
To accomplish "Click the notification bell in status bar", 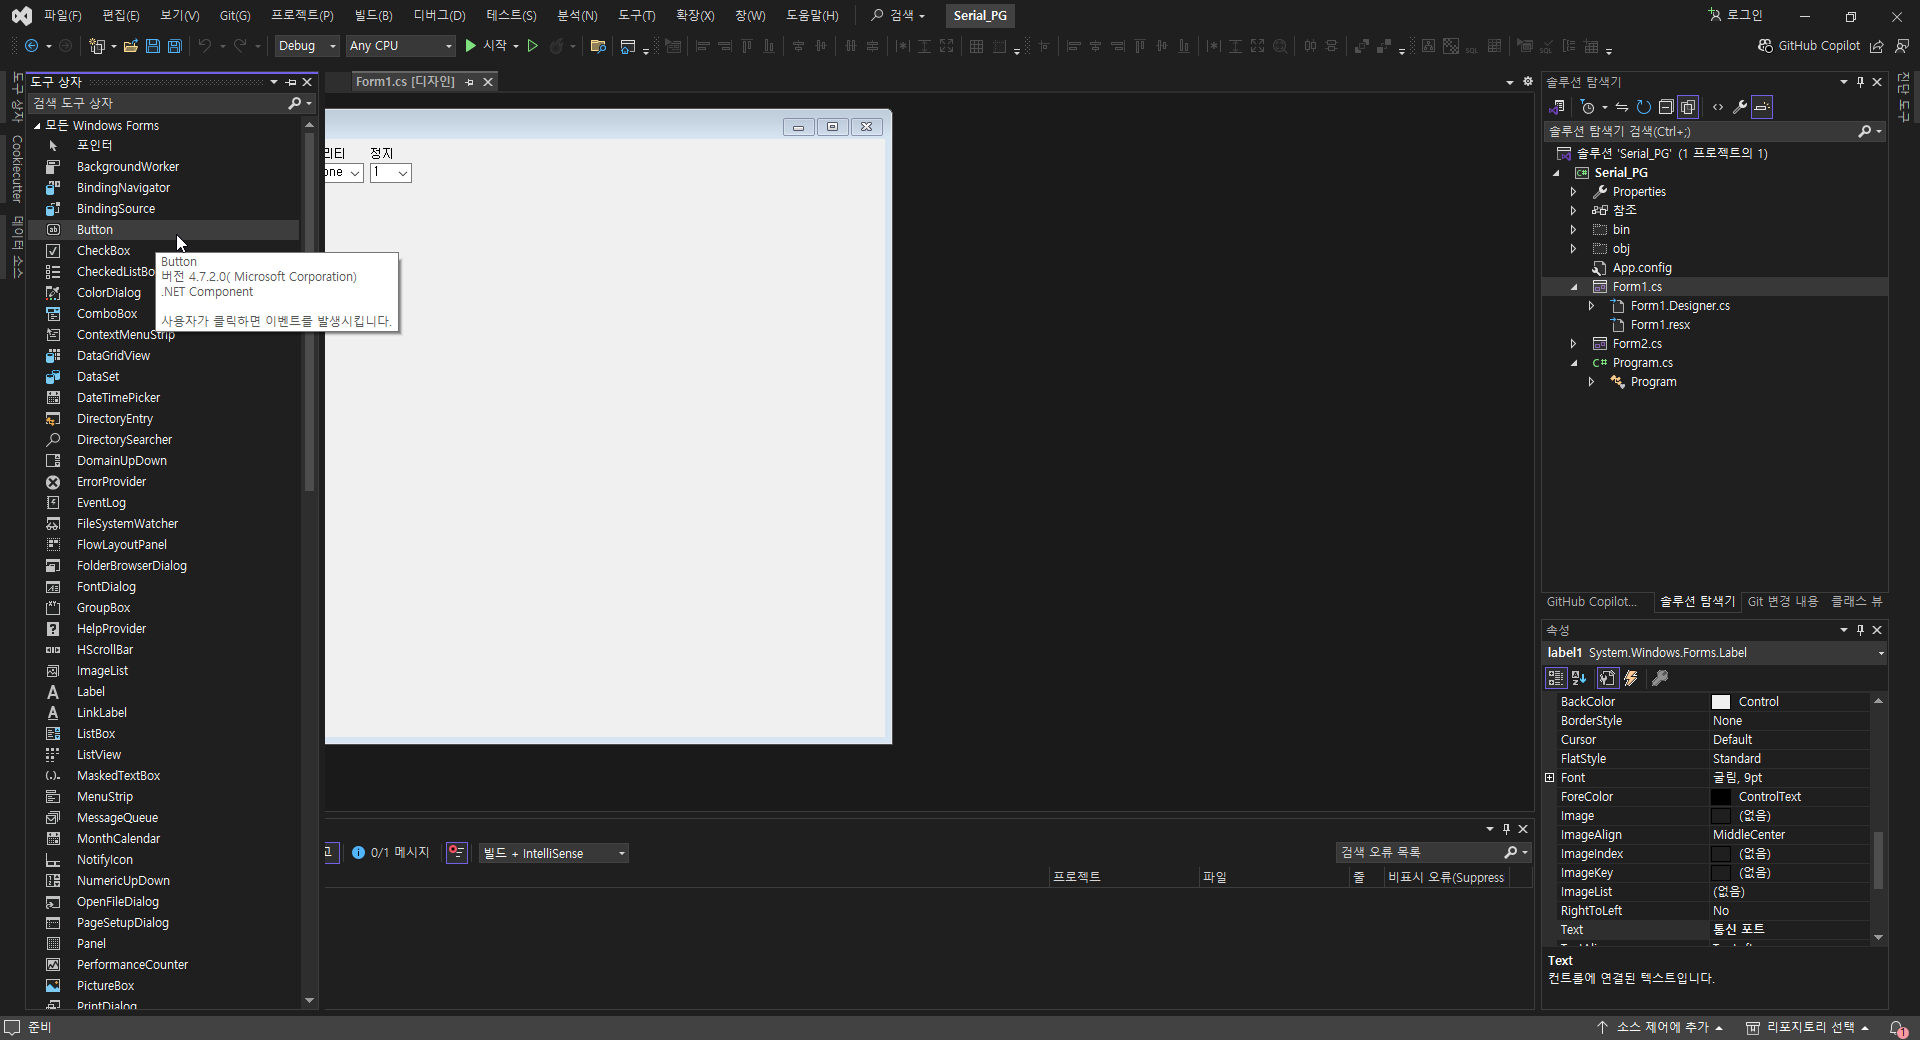I will [x=1897, y=1027].
